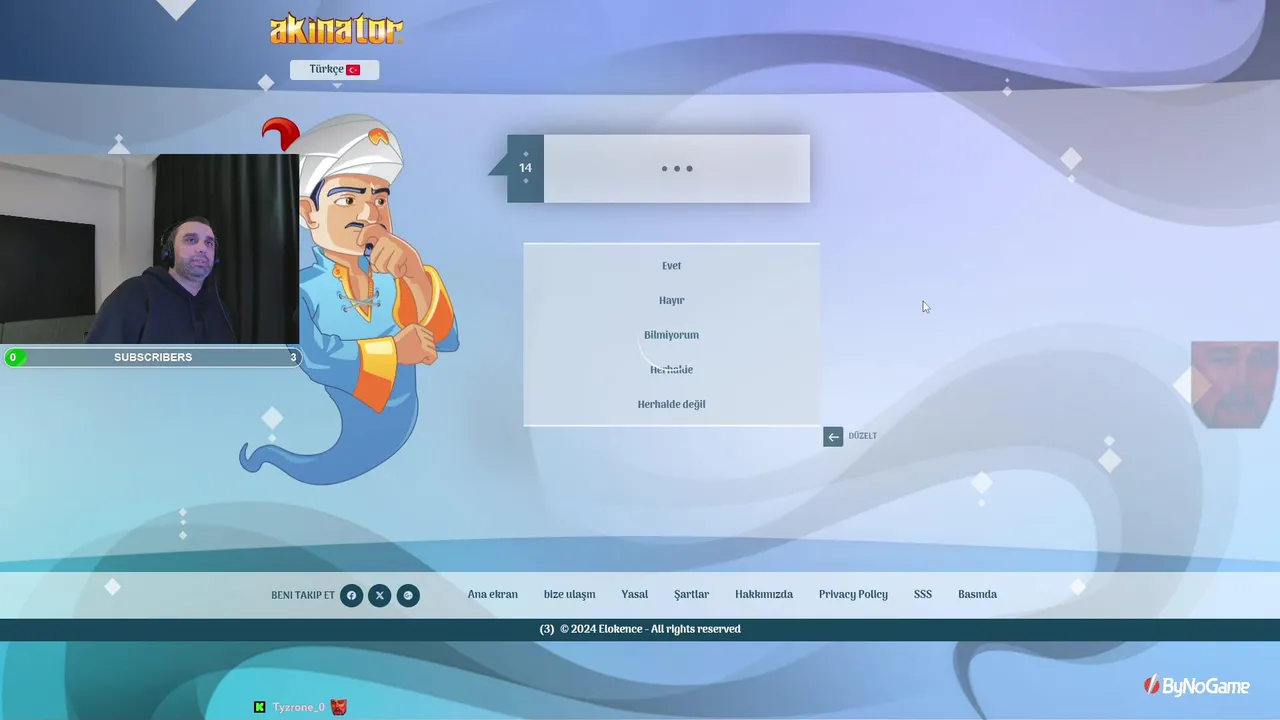The image size is (1280, 720).
Task: Click the ByNoGame logo
Action: pos(1196,686)
